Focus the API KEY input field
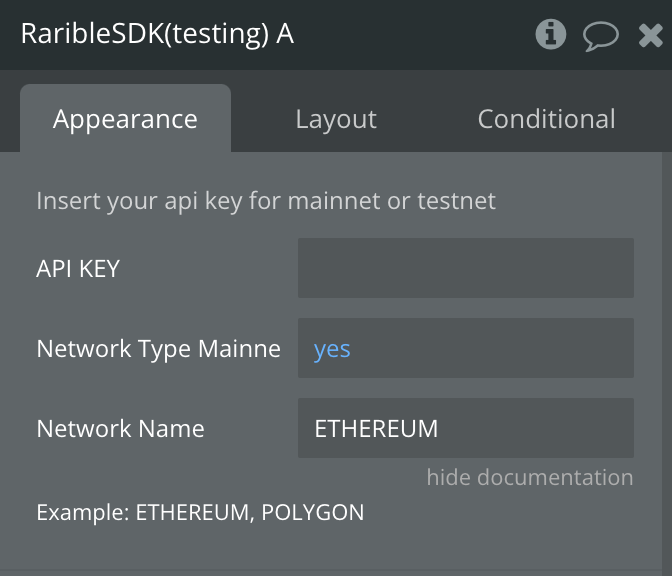The width and height of the screenshot is (672, 576). [466, 268]
